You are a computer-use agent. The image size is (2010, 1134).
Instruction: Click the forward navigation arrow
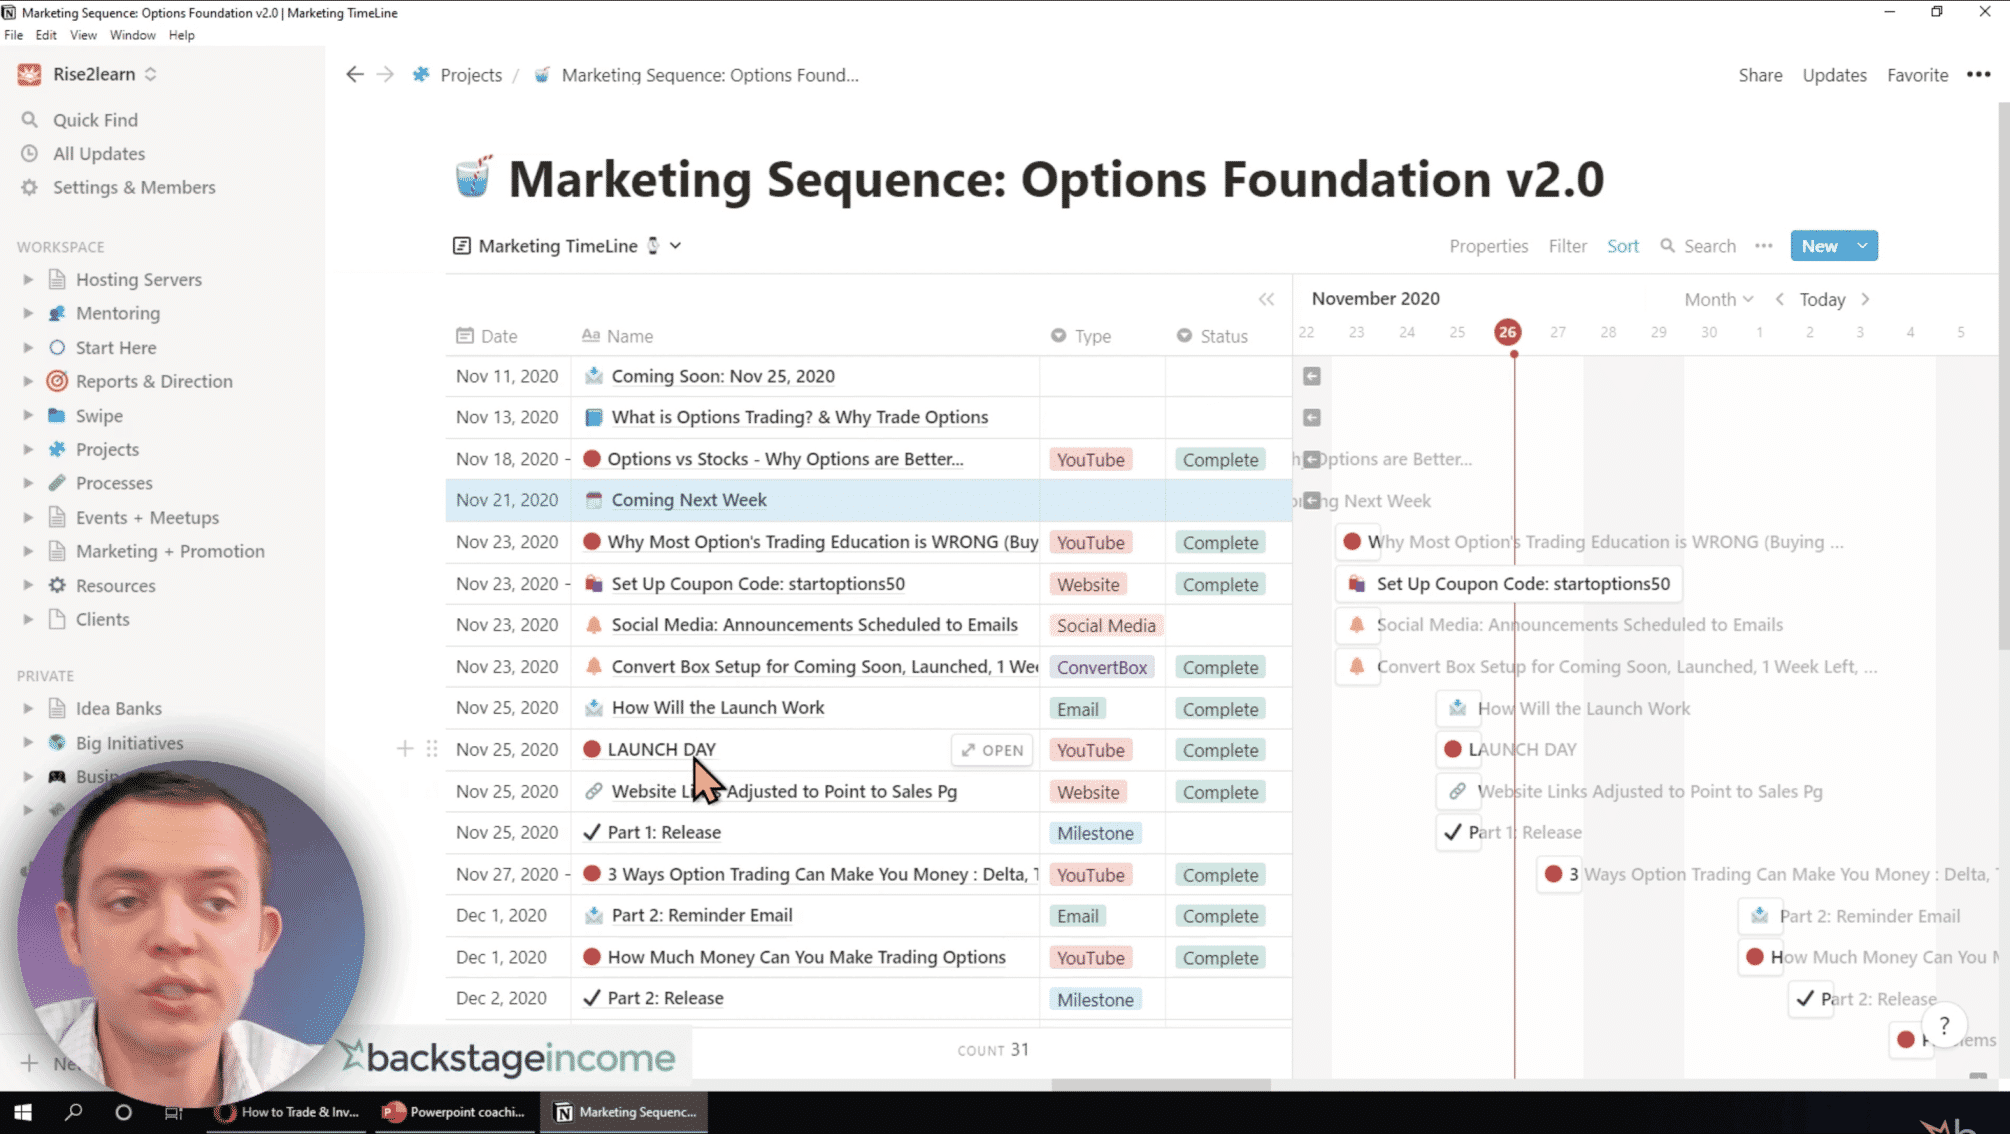click(x=385, y=75)
